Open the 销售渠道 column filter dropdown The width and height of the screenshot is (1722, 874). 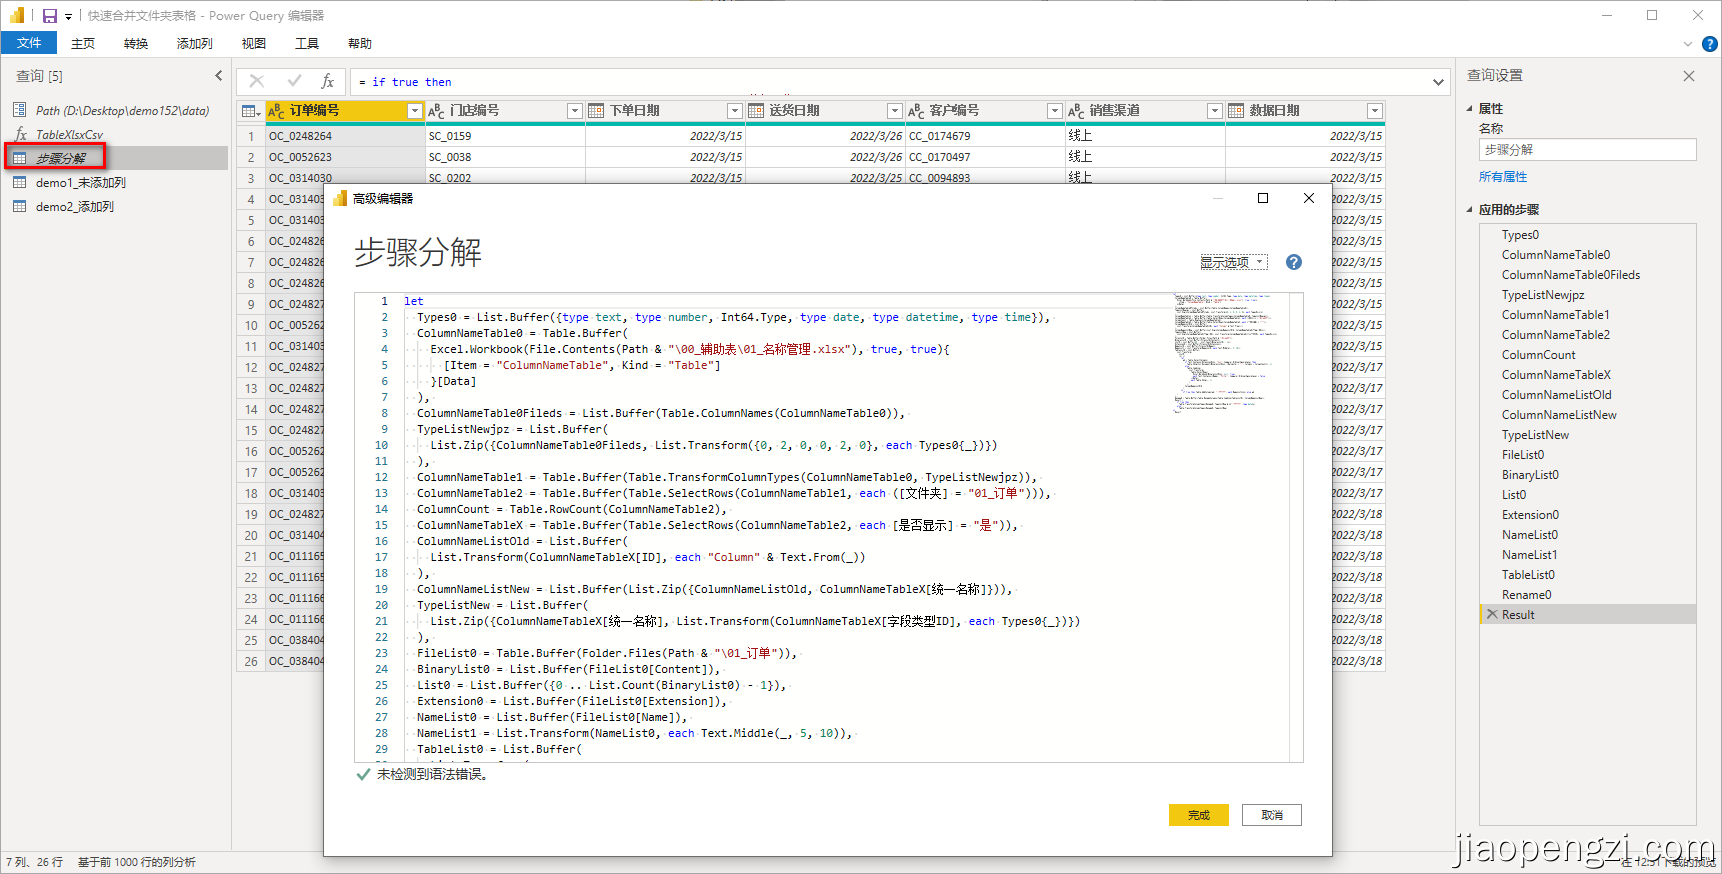pyautogui.click(x=1215, y=111)
